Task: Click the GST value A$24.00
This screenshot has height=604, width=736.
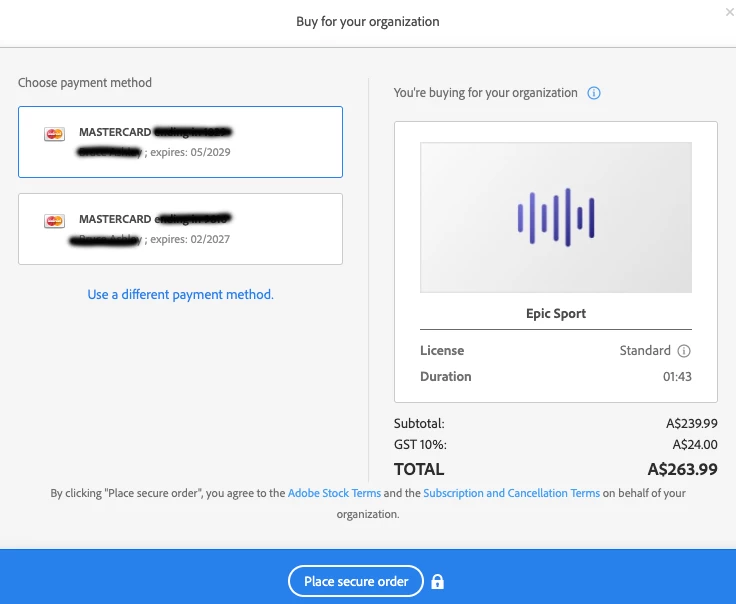Action: [x=695, y=444]
